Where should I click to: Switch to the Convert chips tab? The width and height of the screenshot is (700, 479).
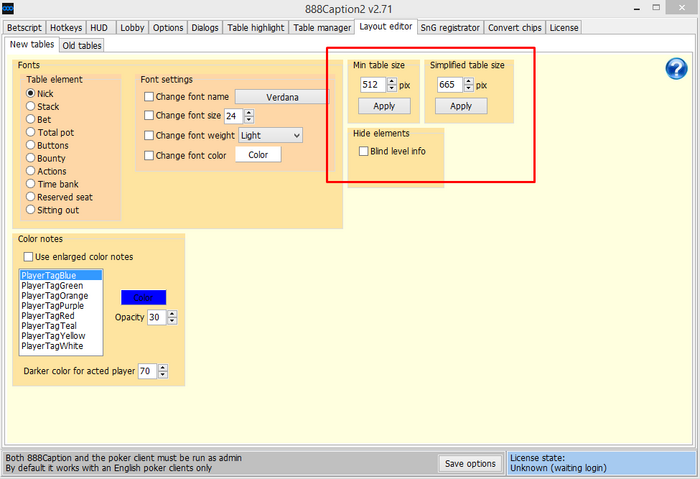click(515, 28)
